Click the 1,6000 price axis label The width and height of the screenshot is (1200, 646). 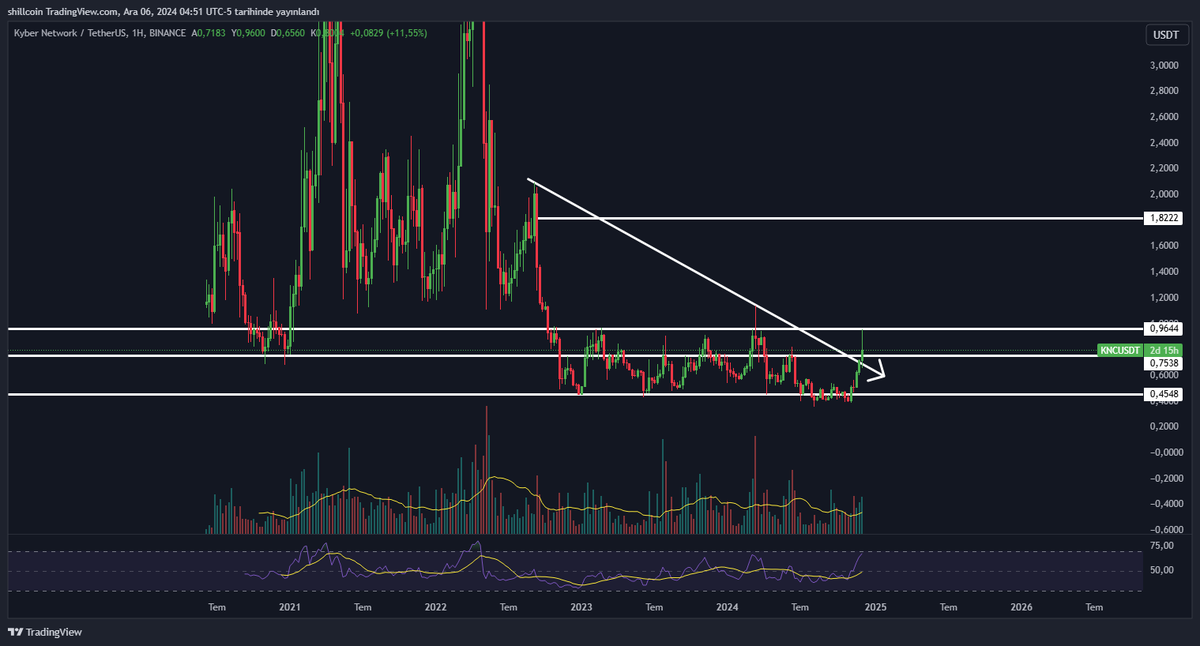pos(1164,245)
